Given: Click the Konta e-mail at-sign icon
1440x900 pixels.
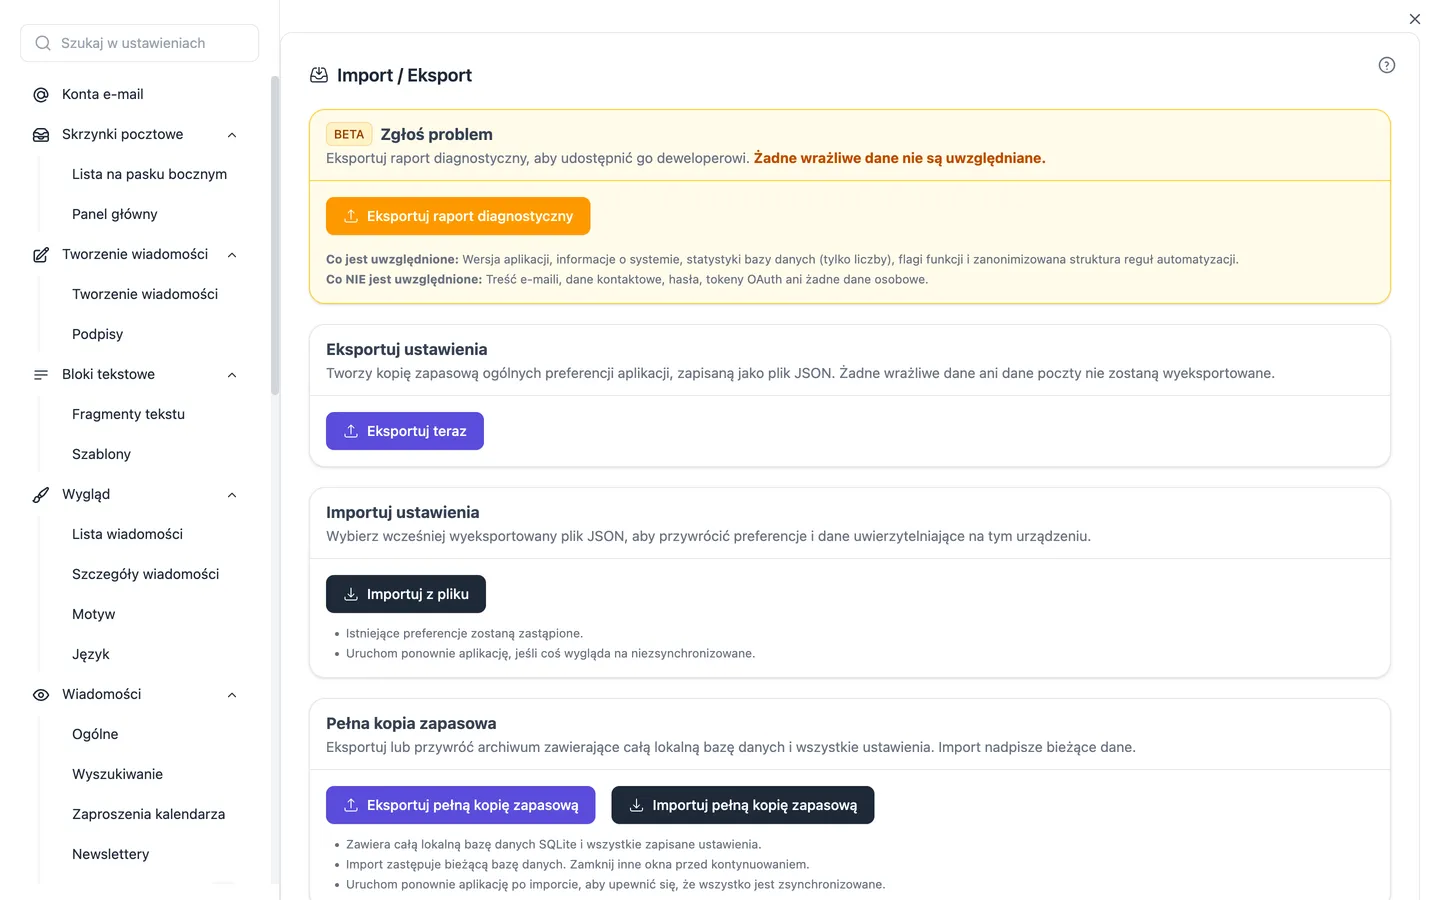Looking at the screenshot, I should [41, 94].
